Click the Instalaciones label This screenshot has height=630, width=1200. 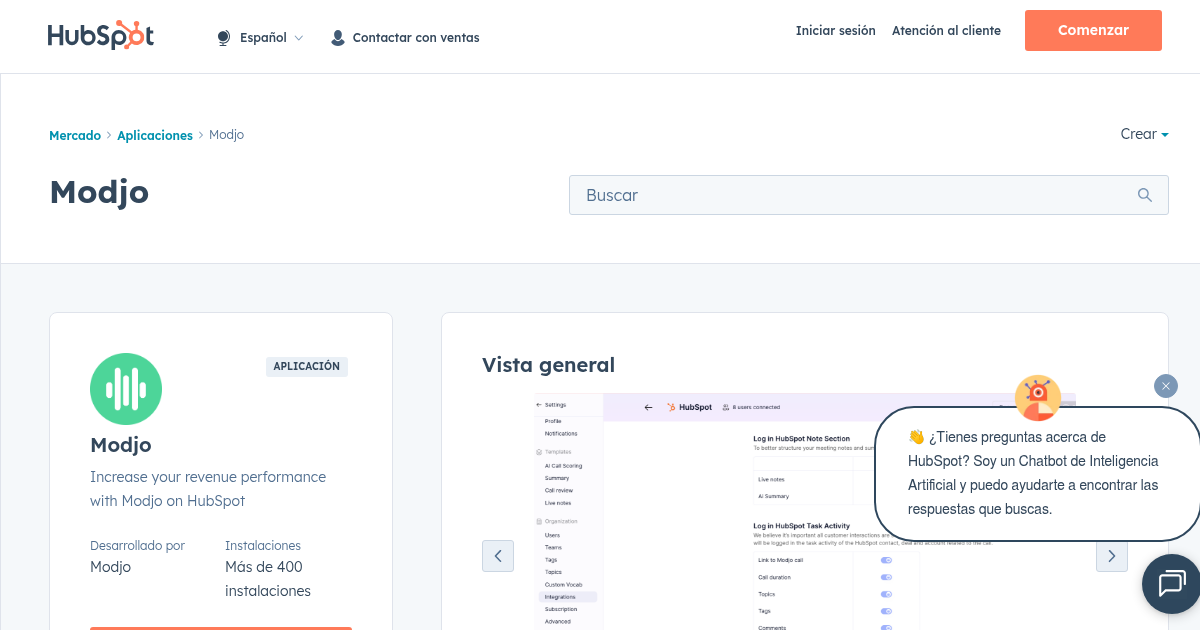point(263,546)
